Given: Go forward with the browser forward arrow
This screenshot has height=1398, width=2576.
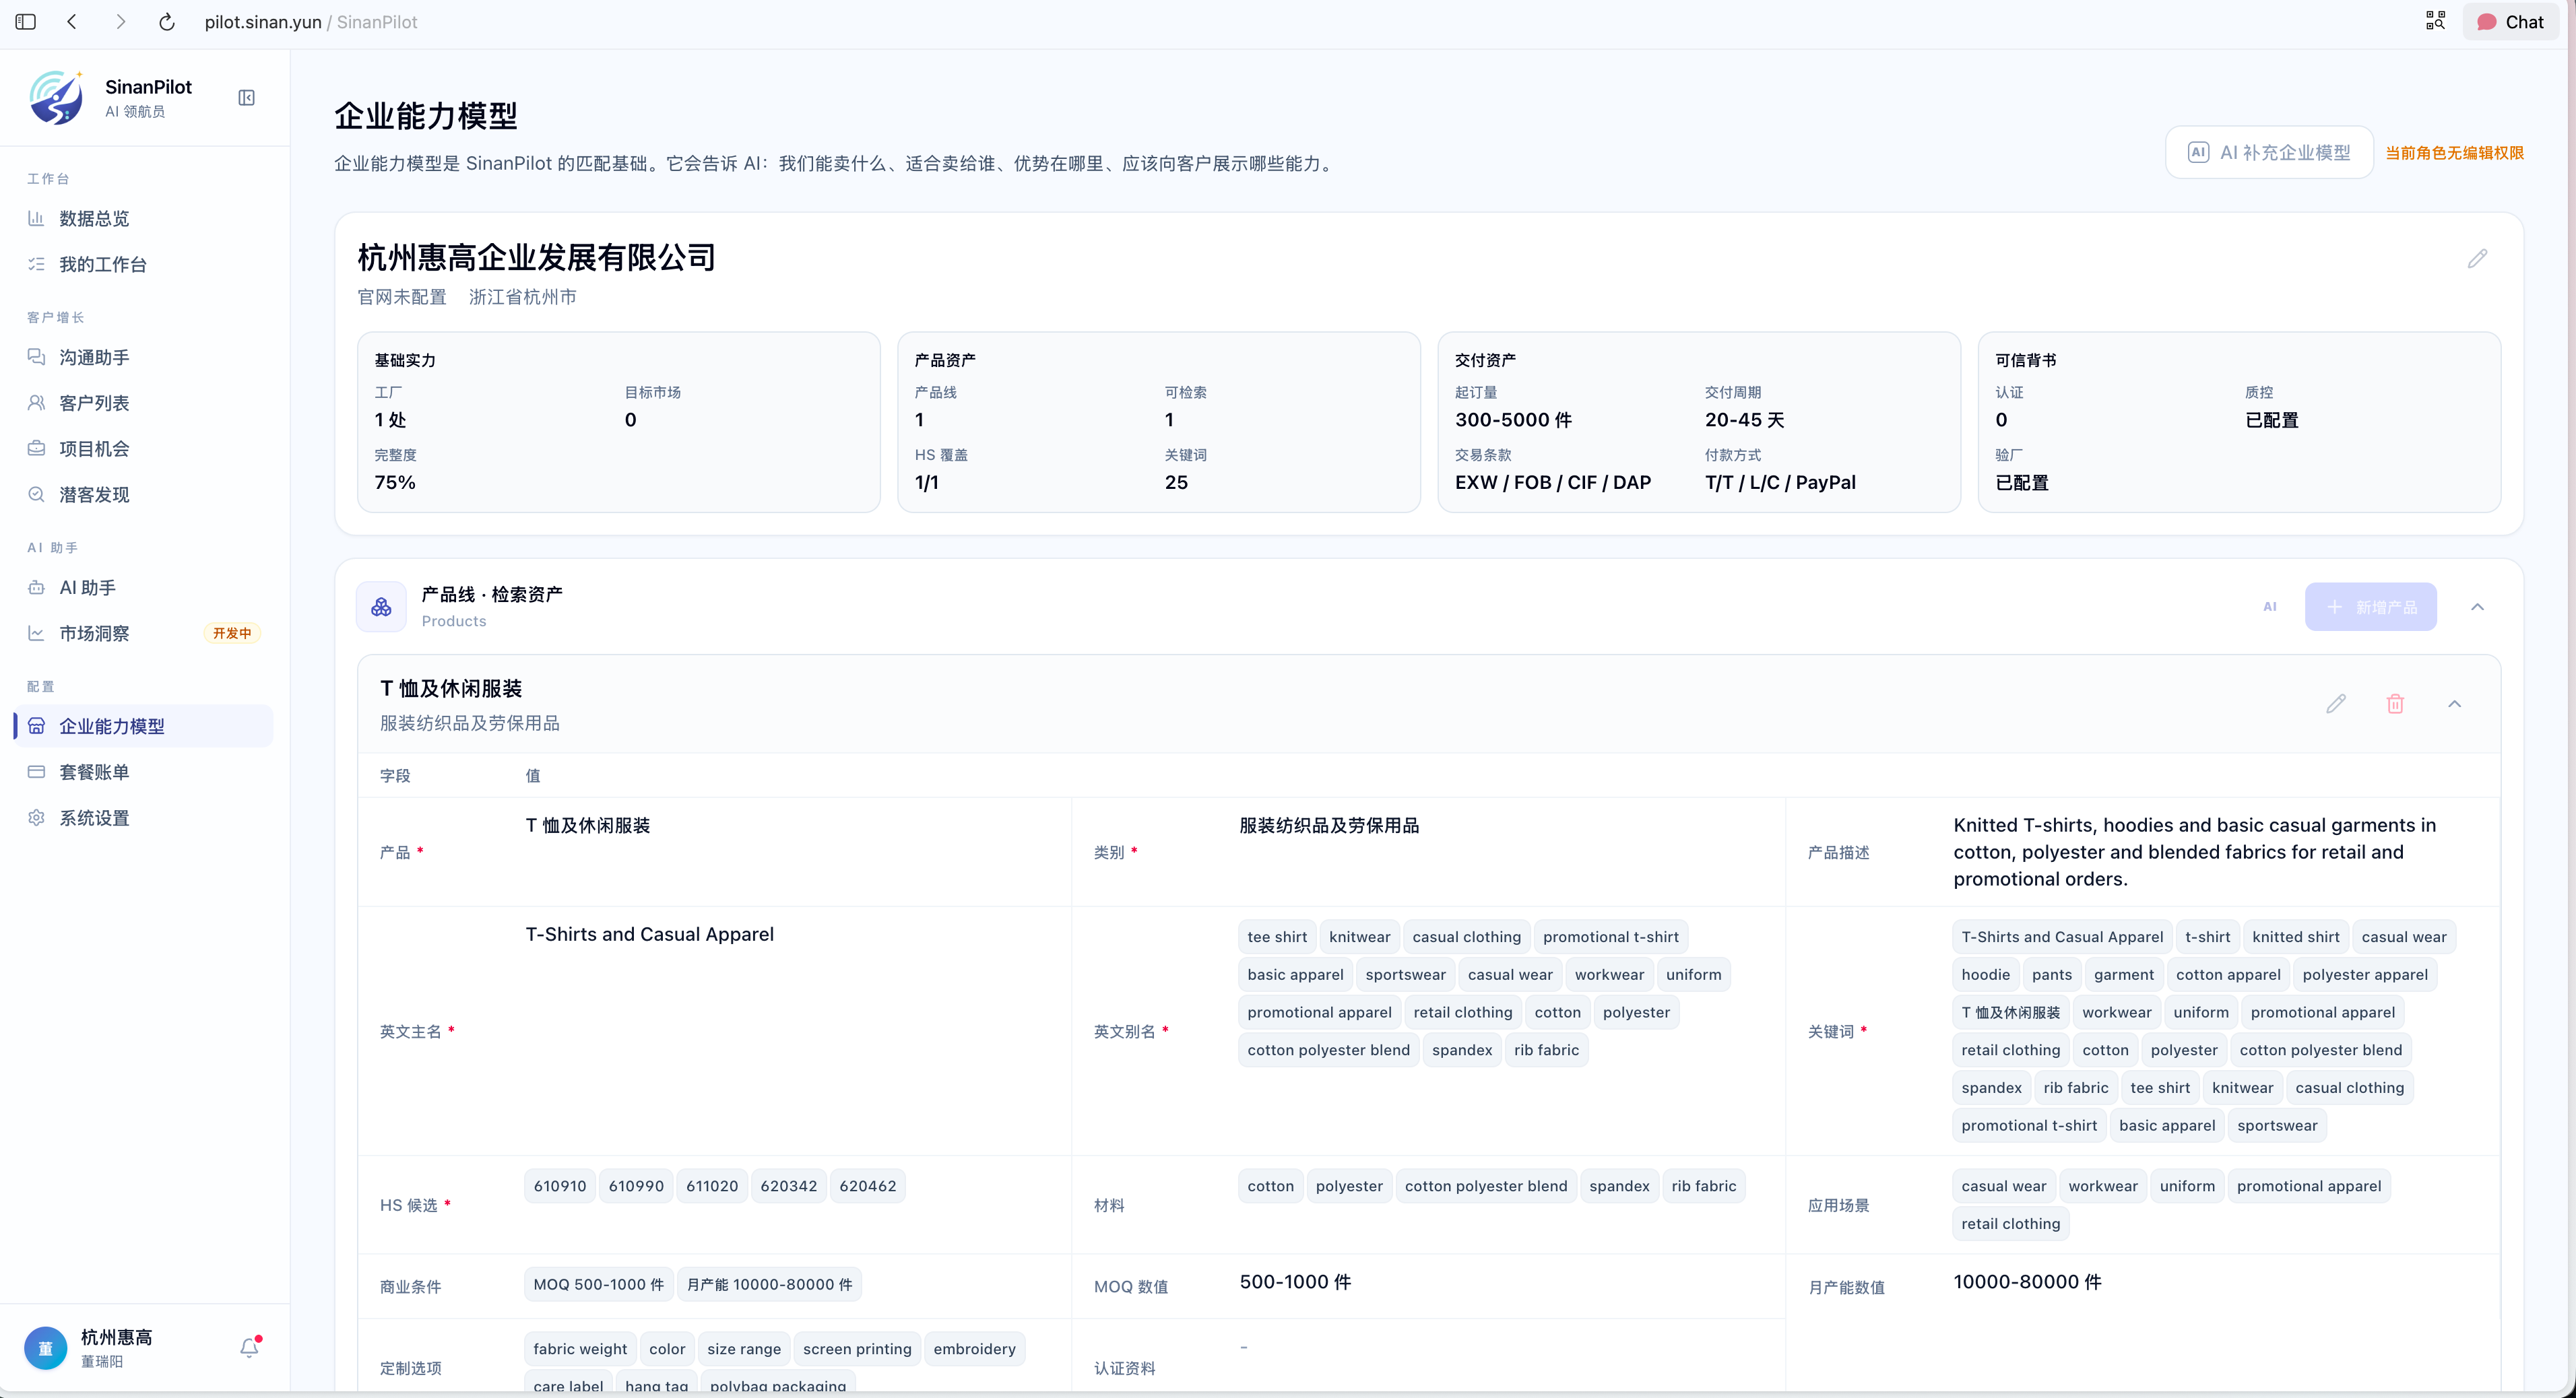Looking at the screenshot, I should point(120,22).
